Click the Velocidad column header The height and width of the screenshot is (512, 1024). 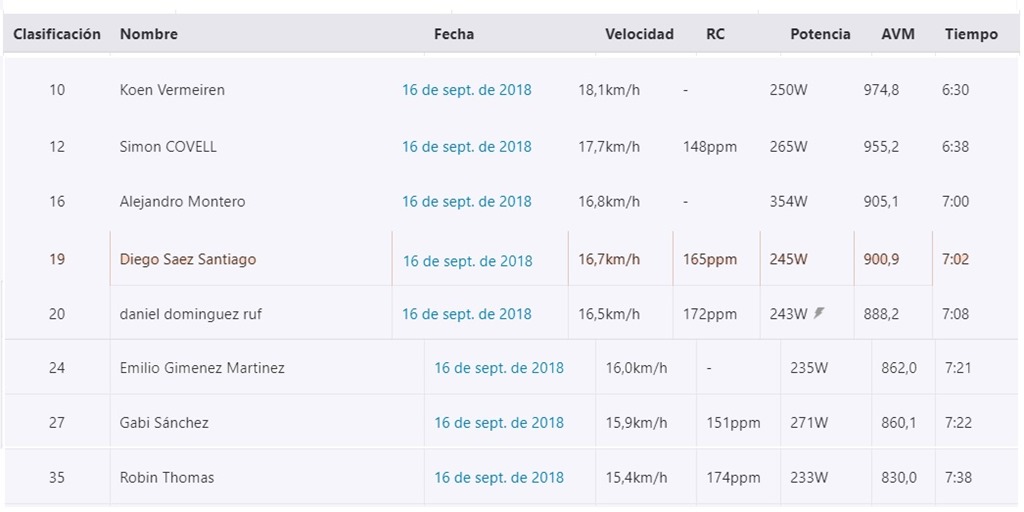pos(639,34)
